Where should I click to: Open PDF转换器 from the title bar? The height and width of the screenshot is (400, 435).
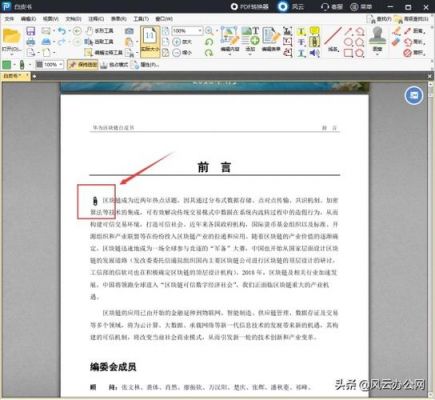pyautogui.click(x=250, y=6)
